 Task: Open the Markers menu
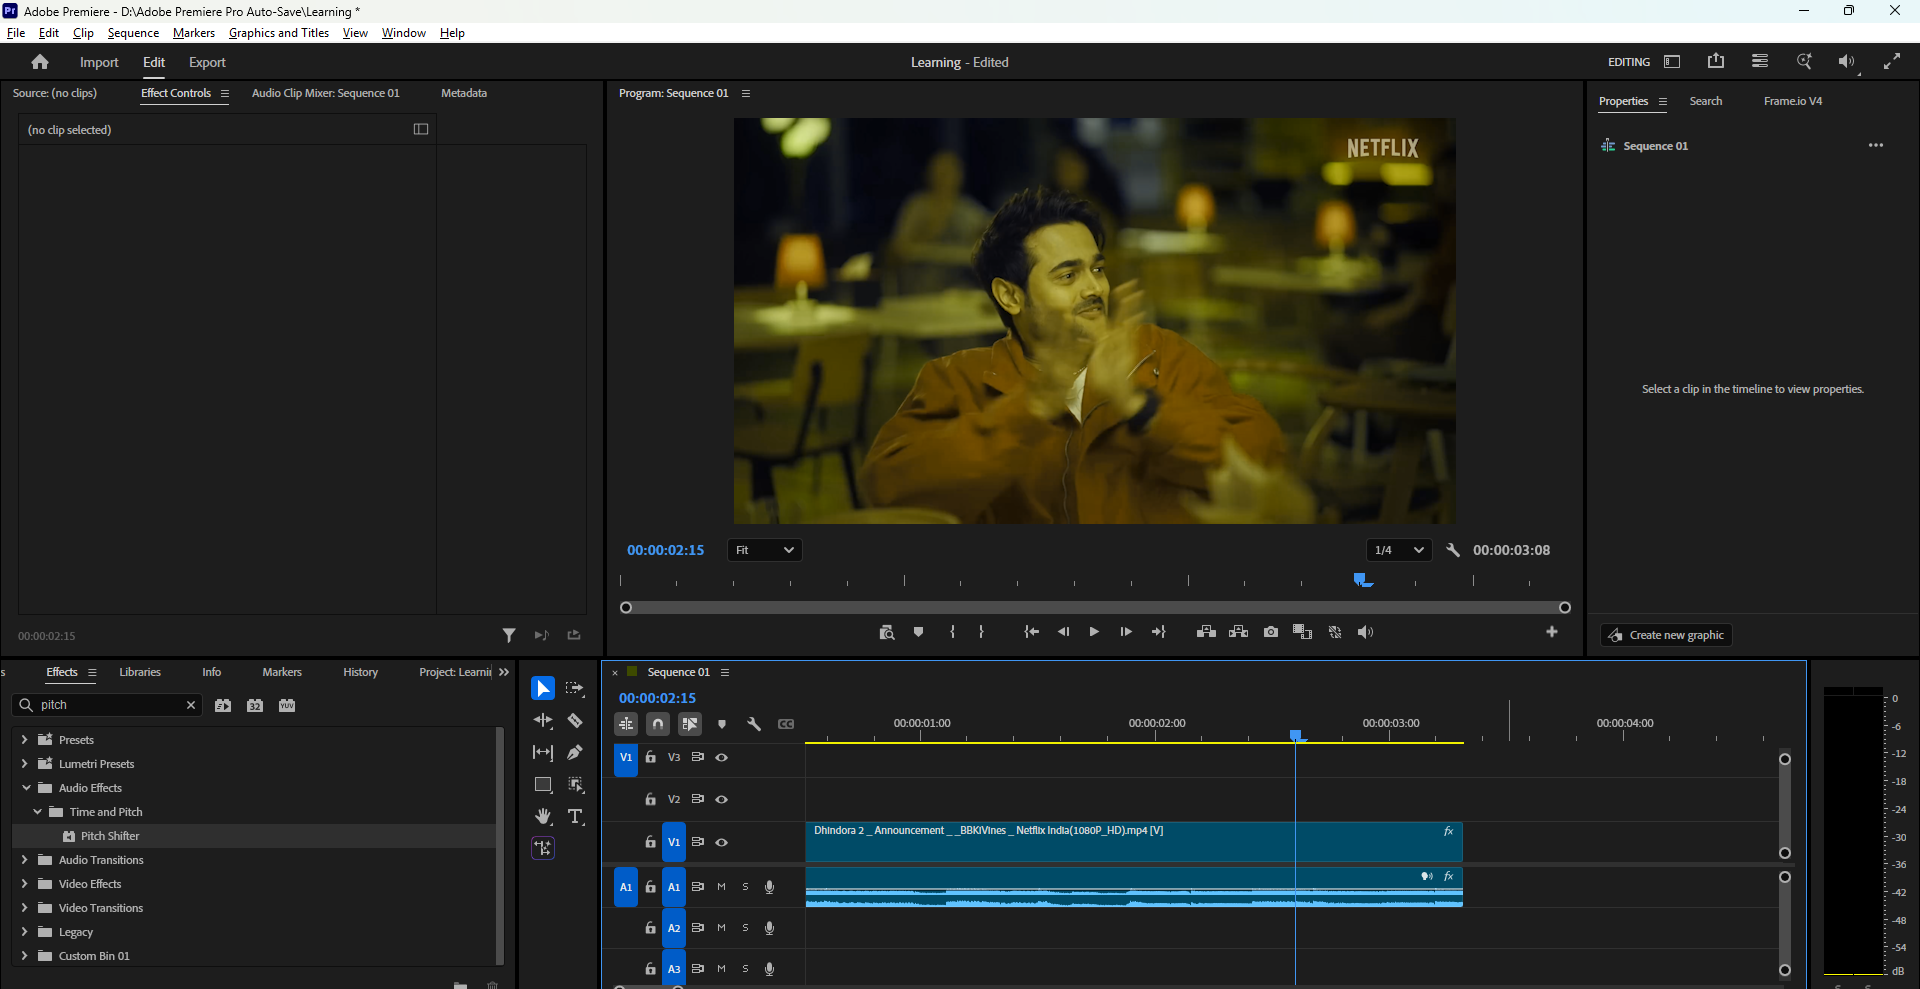[x=194, y=33]
